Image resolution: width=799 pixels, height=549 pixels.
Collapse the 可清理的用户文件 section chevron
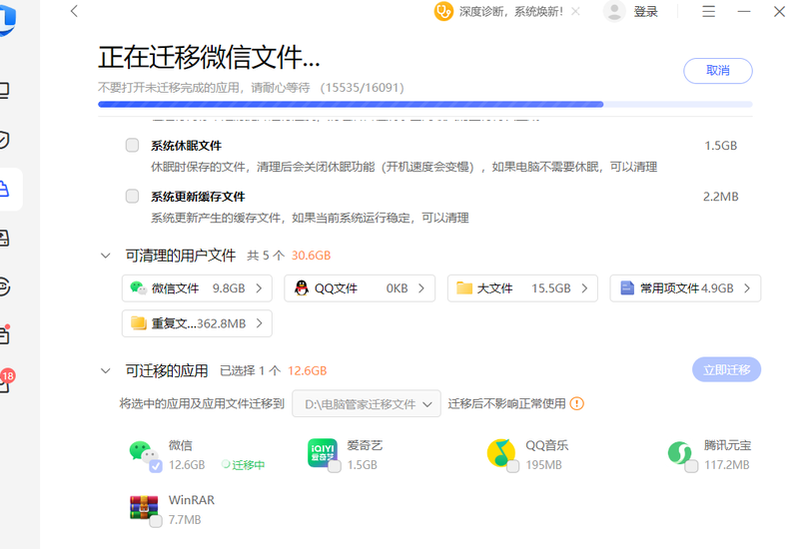click(x=105, y=255)
